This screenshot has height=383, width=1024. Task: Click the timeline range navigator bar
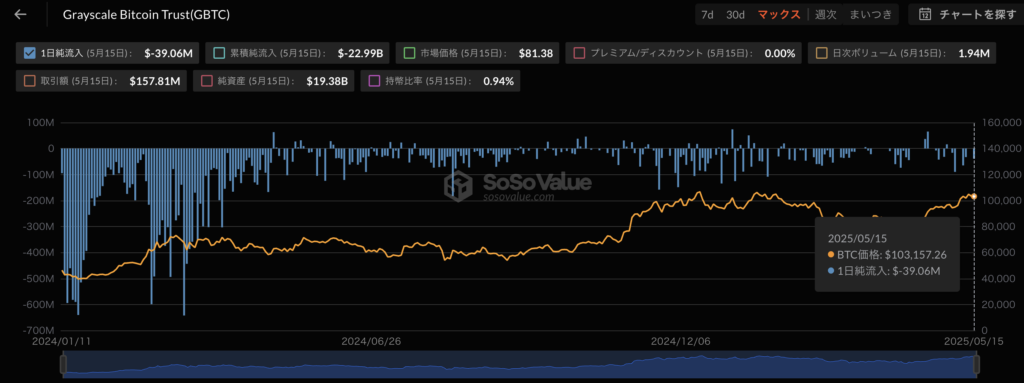(520, 364)
